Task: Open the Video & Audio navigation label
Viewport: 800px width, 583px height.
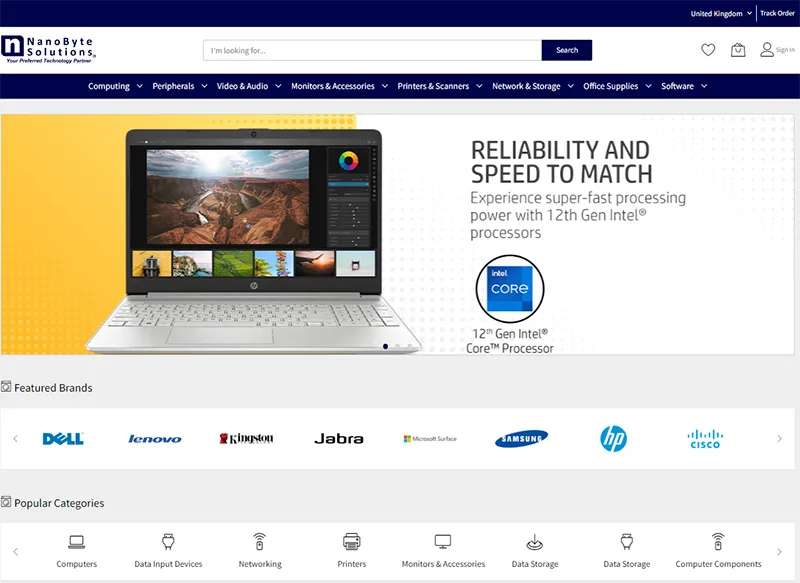Action: (242, 86)
